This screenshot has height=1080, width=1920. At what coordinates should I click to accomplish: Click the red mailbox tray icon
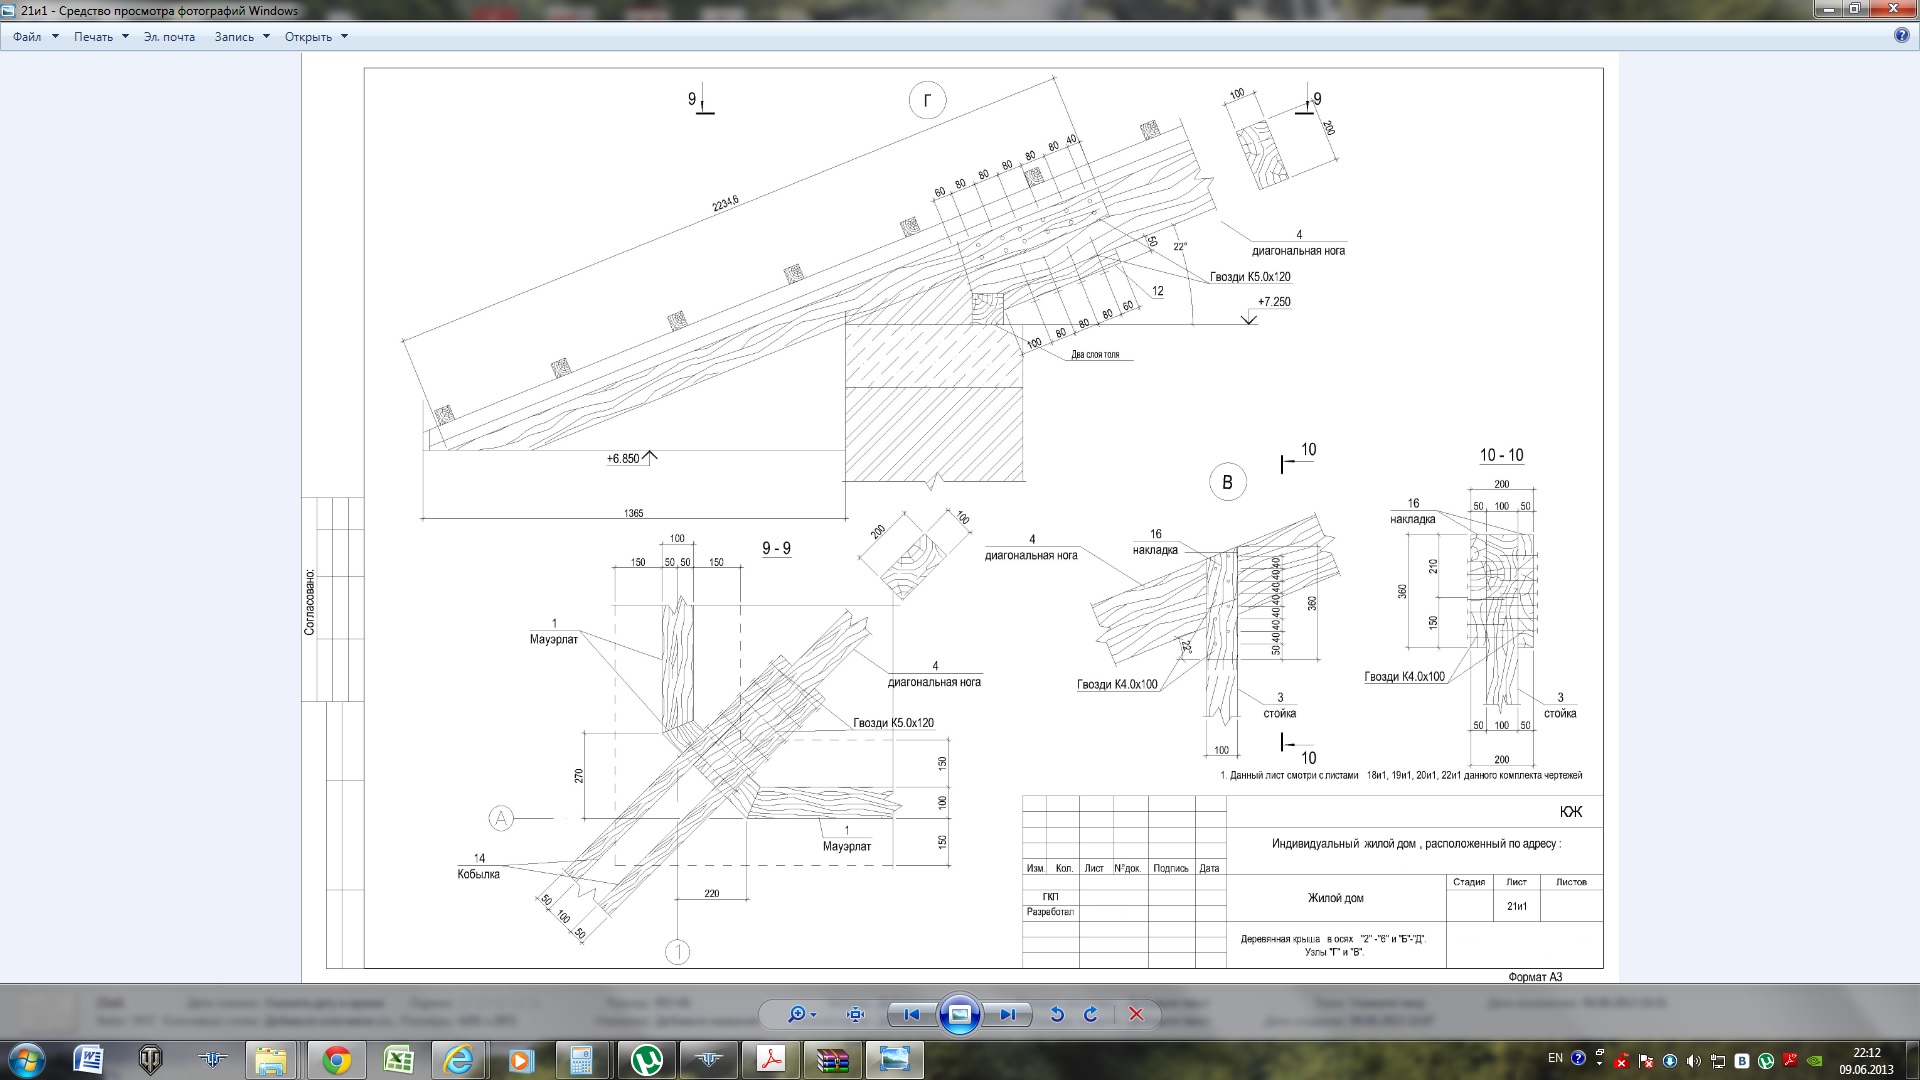pos(1621,1061)
